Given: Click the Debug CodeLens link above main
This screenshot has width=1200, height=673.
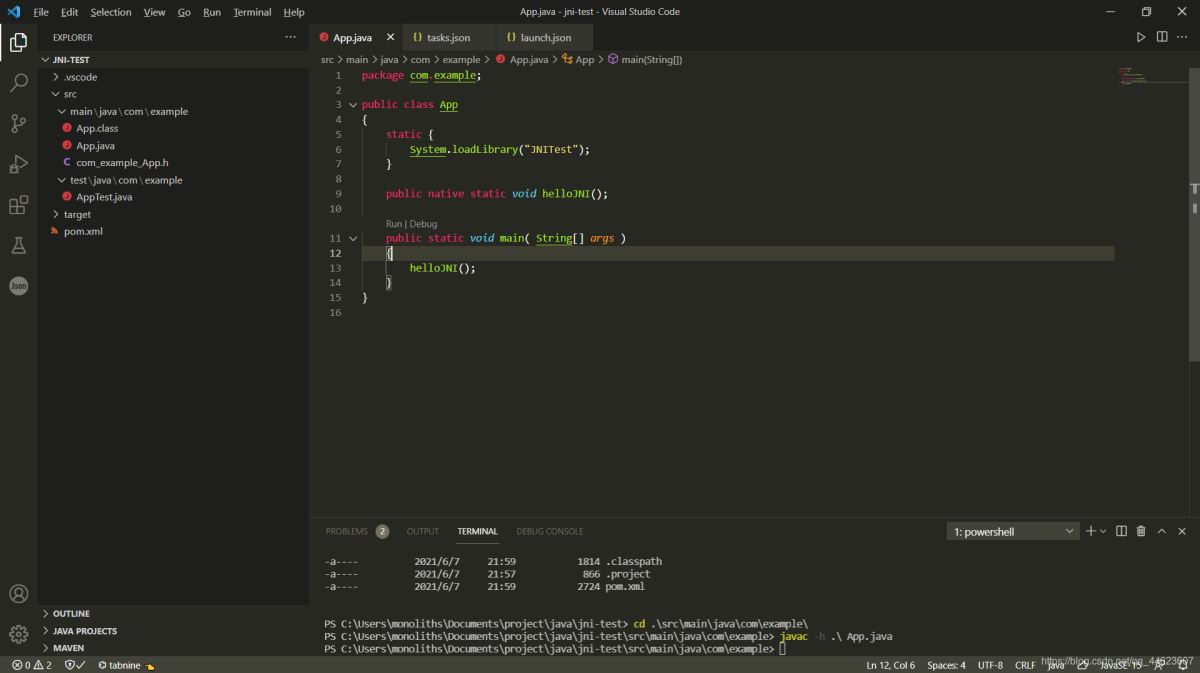Looking at the screenshot, I should [x=423, y=224].
